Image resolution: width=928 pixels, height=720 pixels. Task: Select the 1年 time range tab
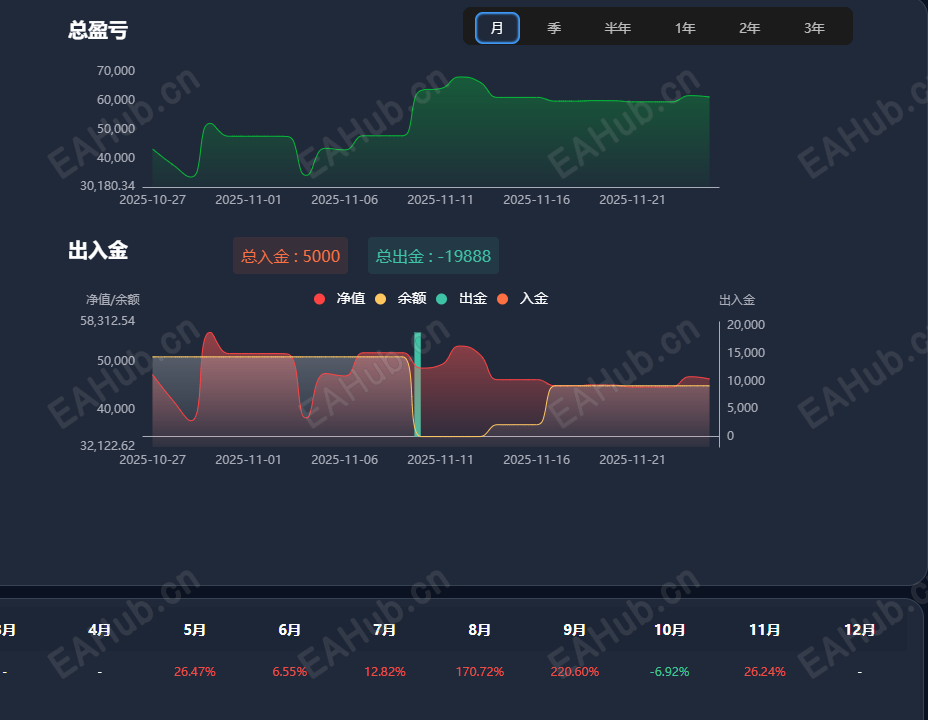[685, 28]
